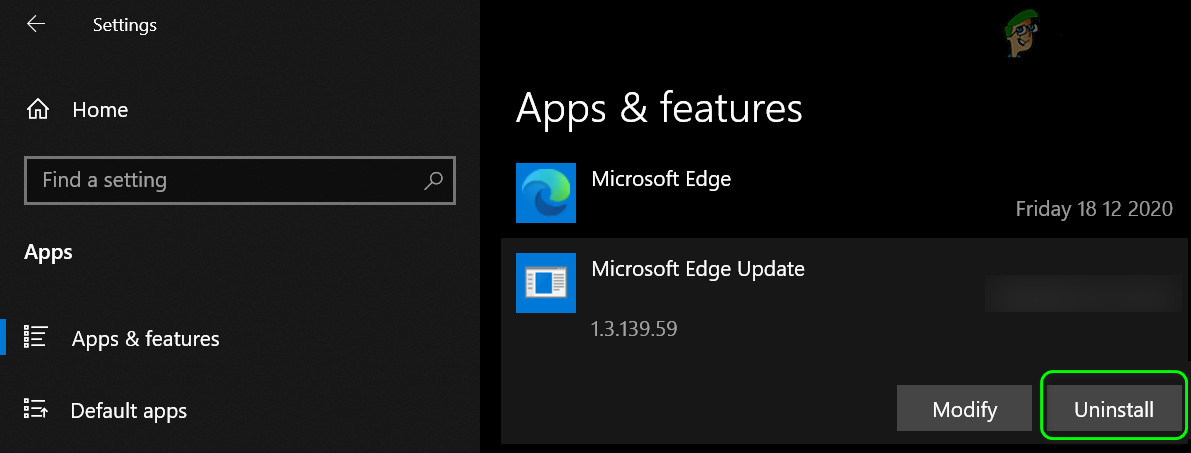This screenshot has height=453, width=1191.
Task: Click the Friday 18 12 2020 date
Action: 1093,209
